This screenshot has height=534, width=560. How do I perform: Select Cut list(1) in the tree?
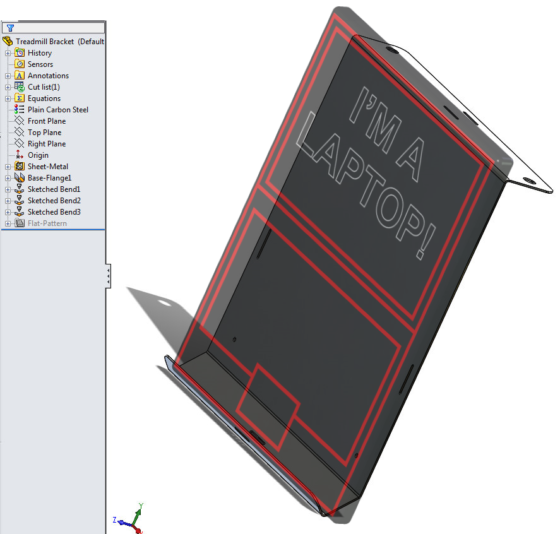(44, 87)
